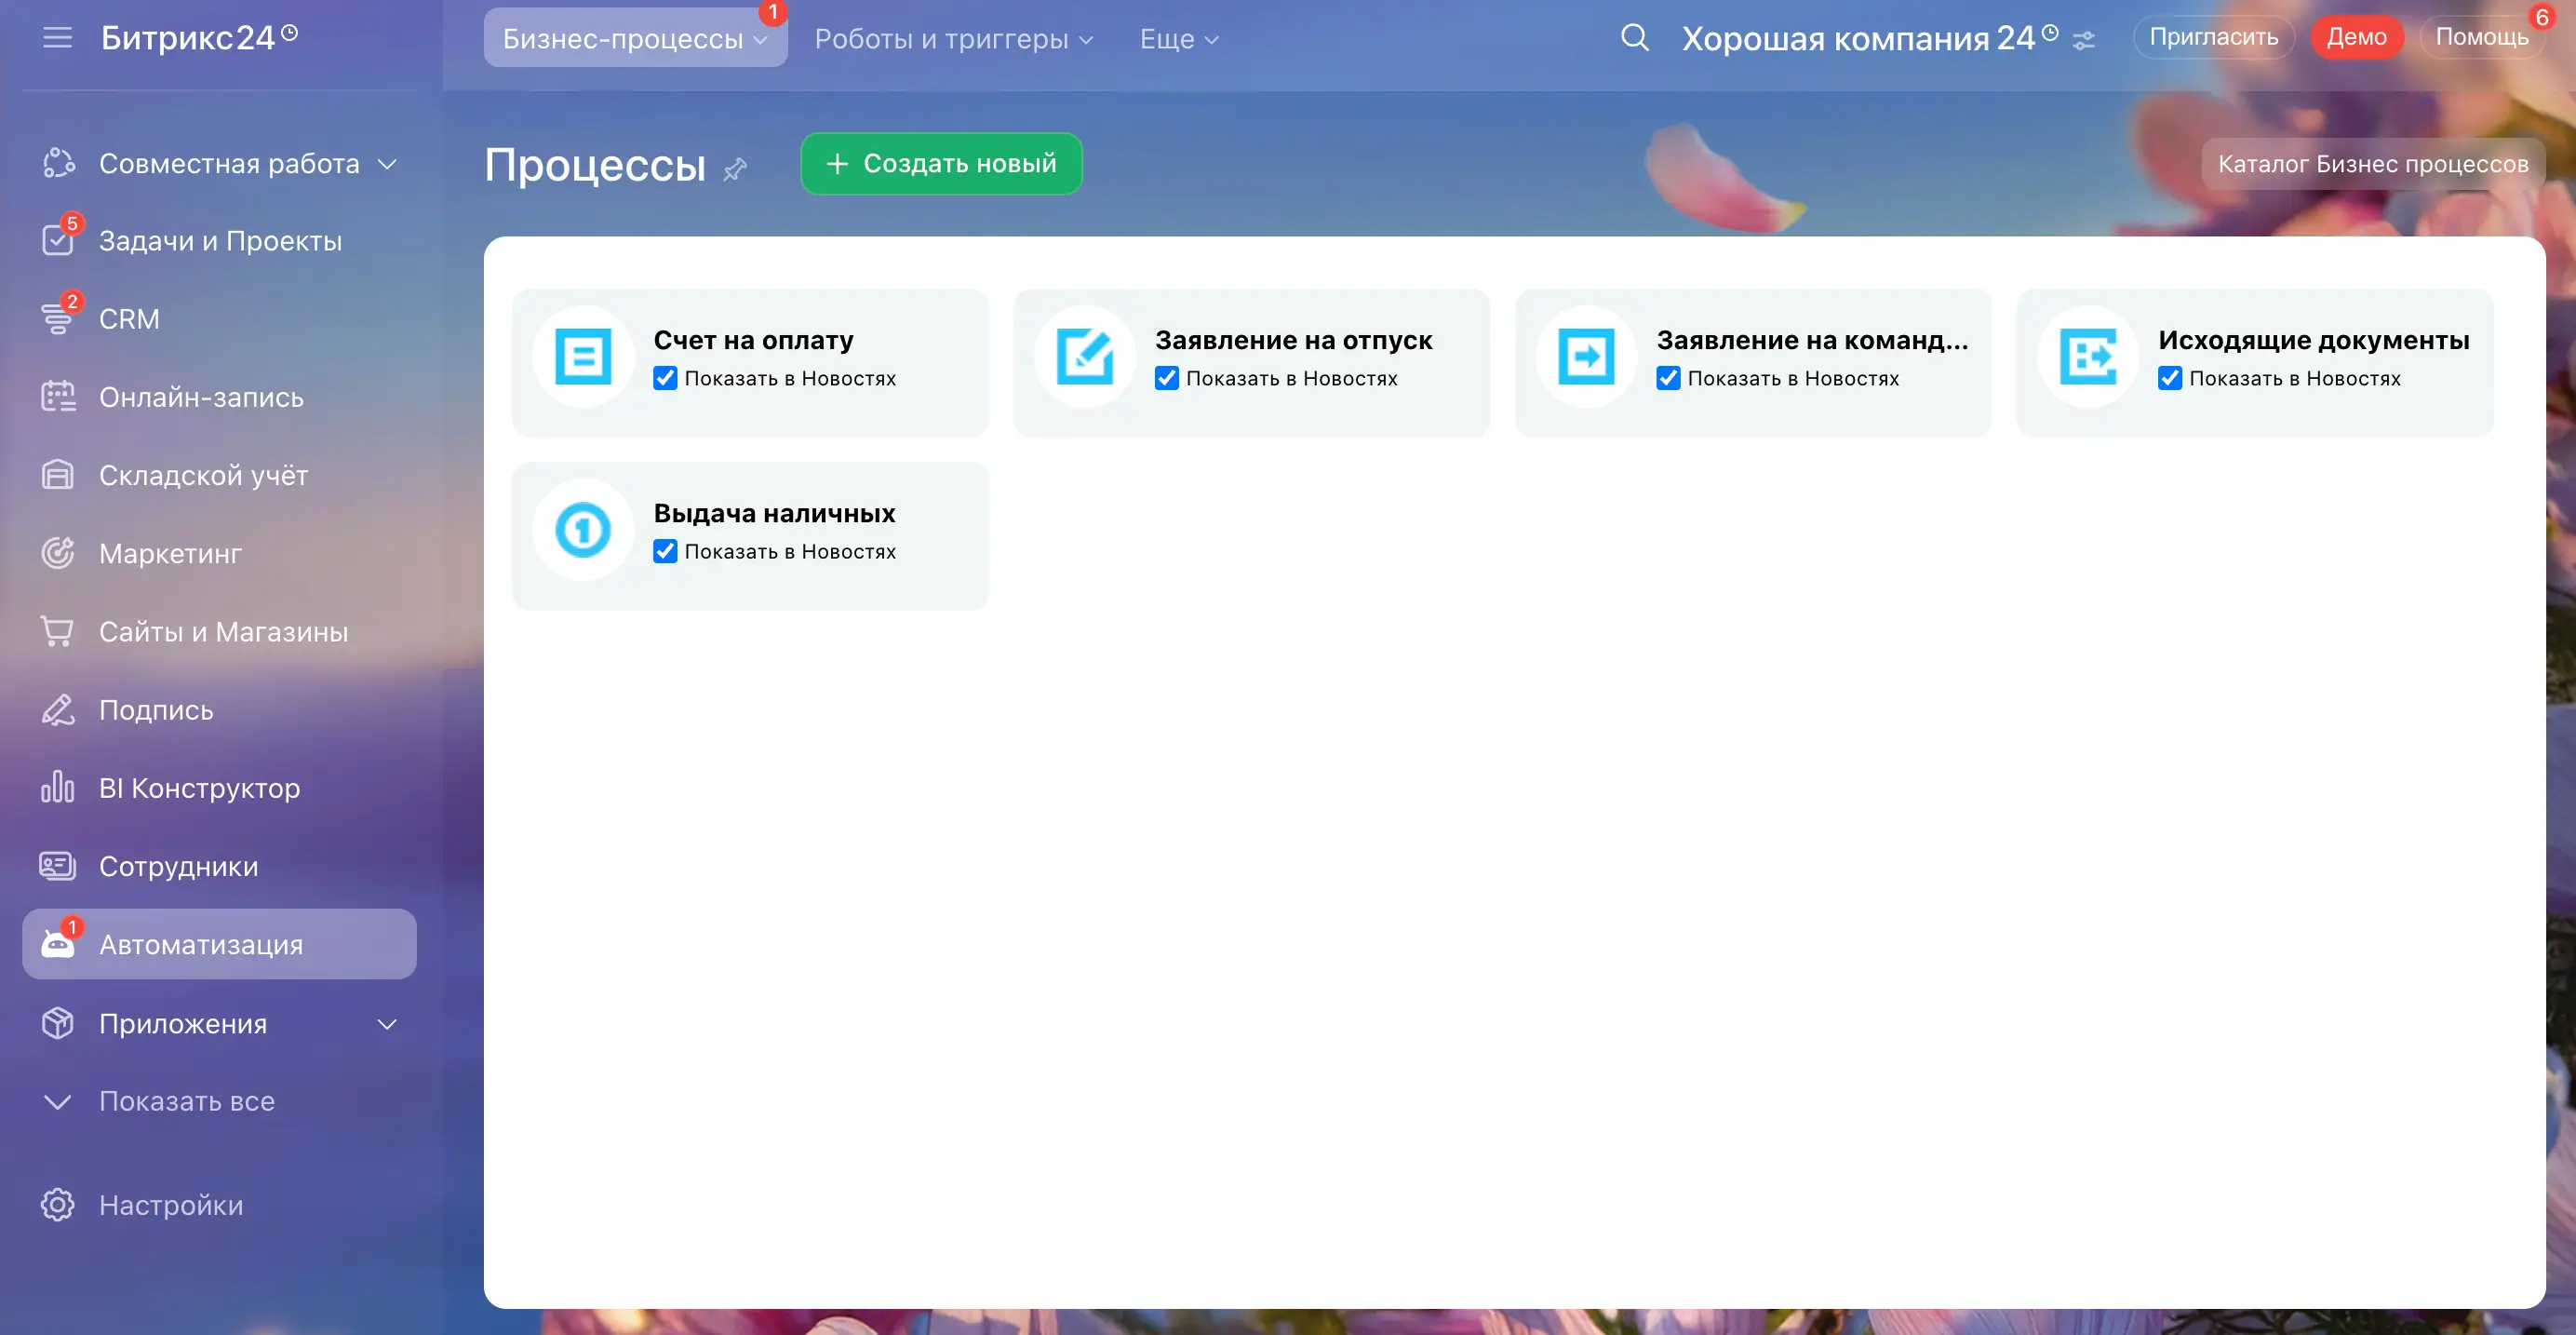
Task: Open Счет на оплату process icon
Action: tap(583, 357)
